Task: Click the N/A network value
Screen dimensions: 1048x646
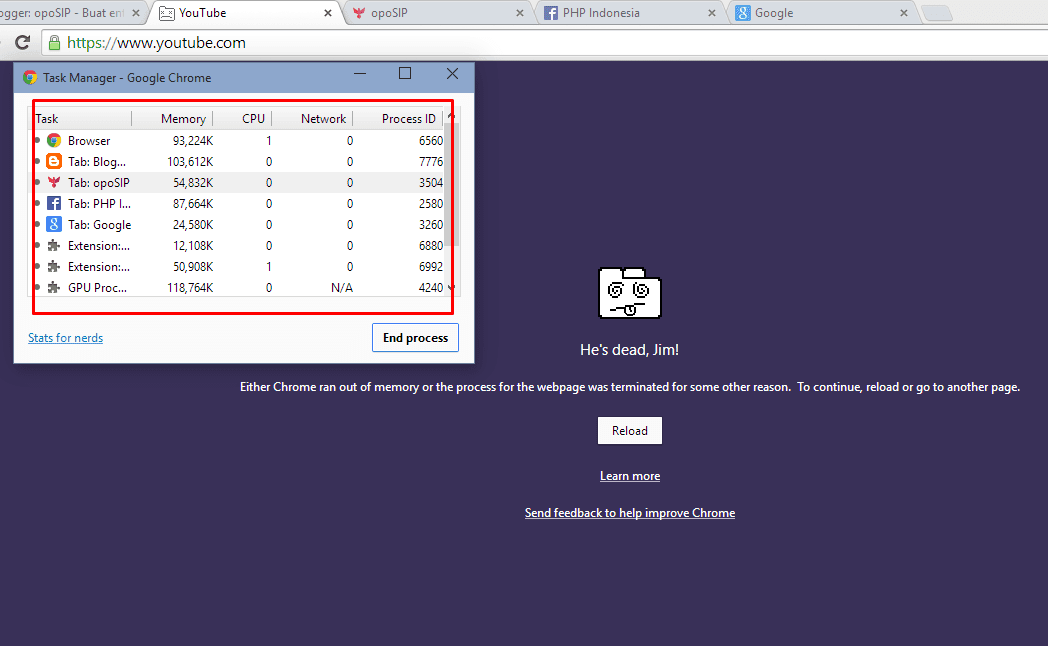Action: click(x=342, y=287)
